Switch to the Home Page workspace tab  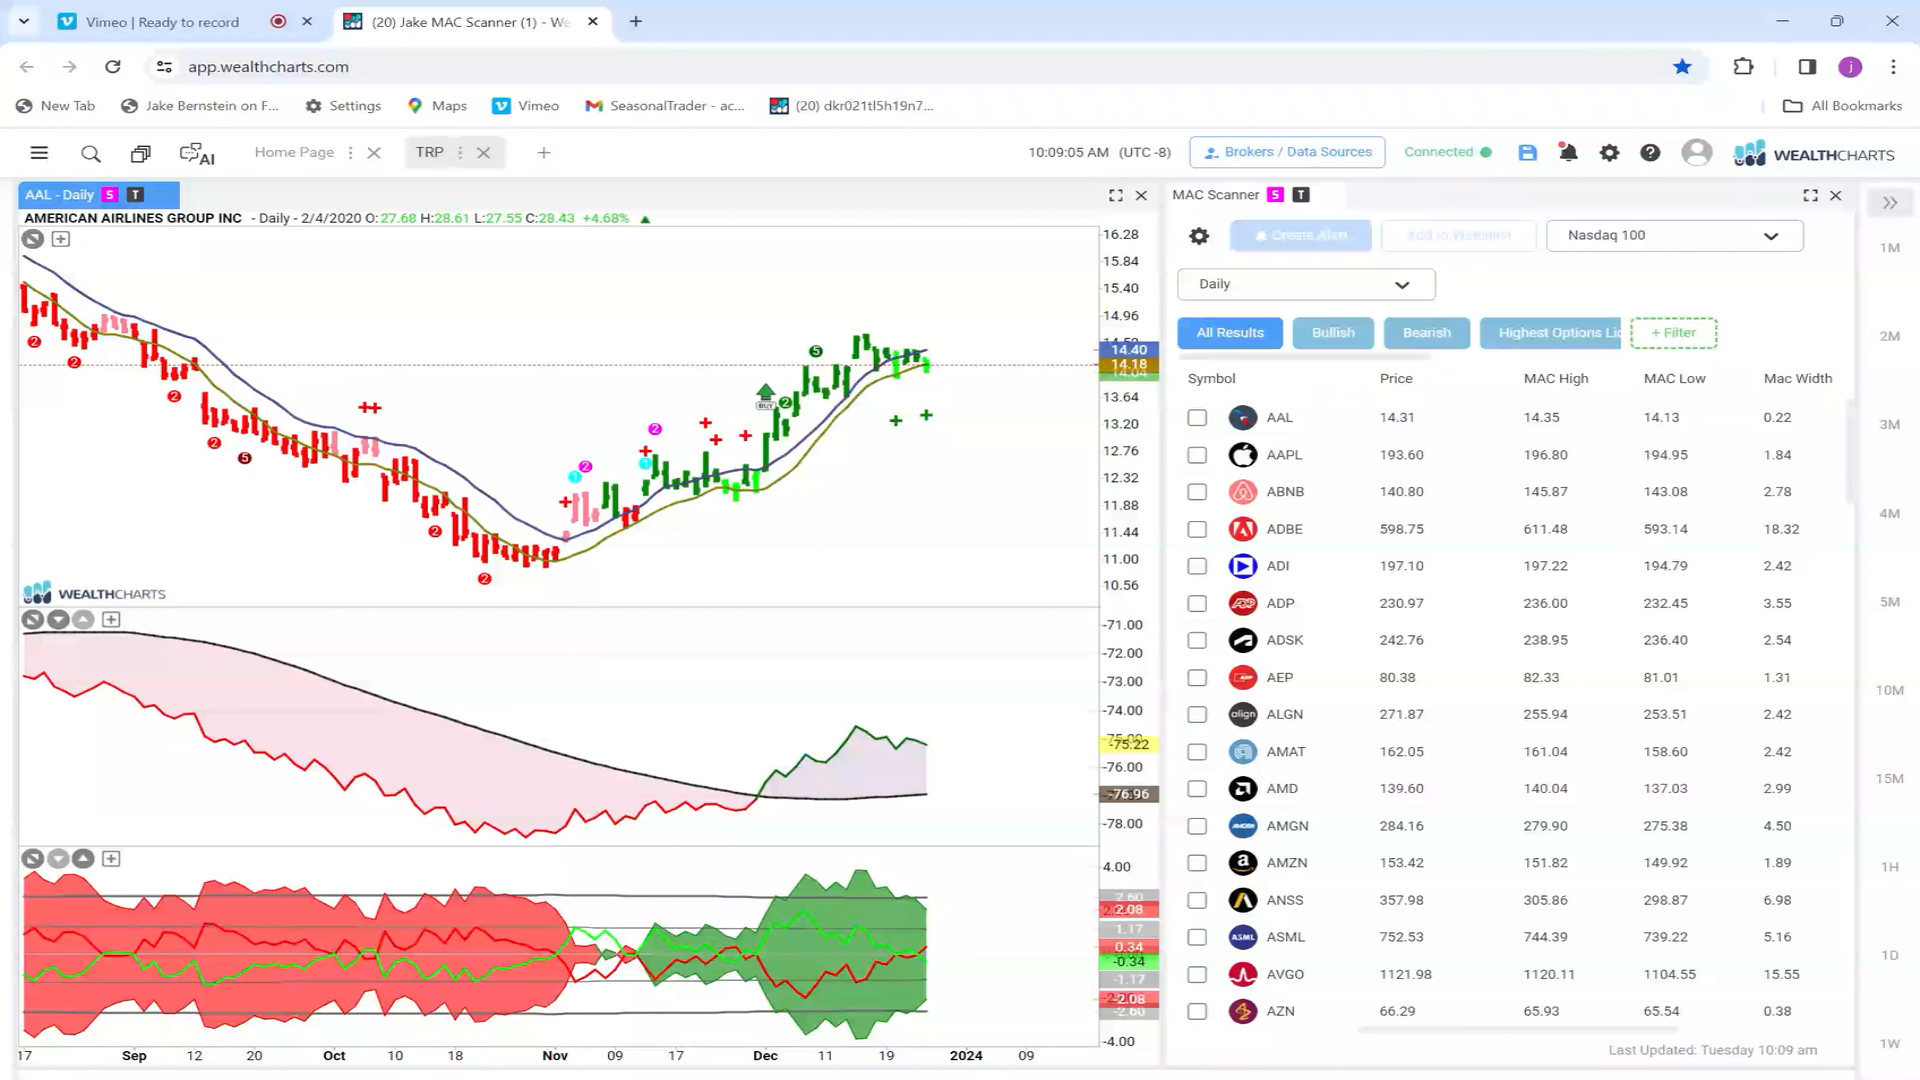[x=294, y=153]
